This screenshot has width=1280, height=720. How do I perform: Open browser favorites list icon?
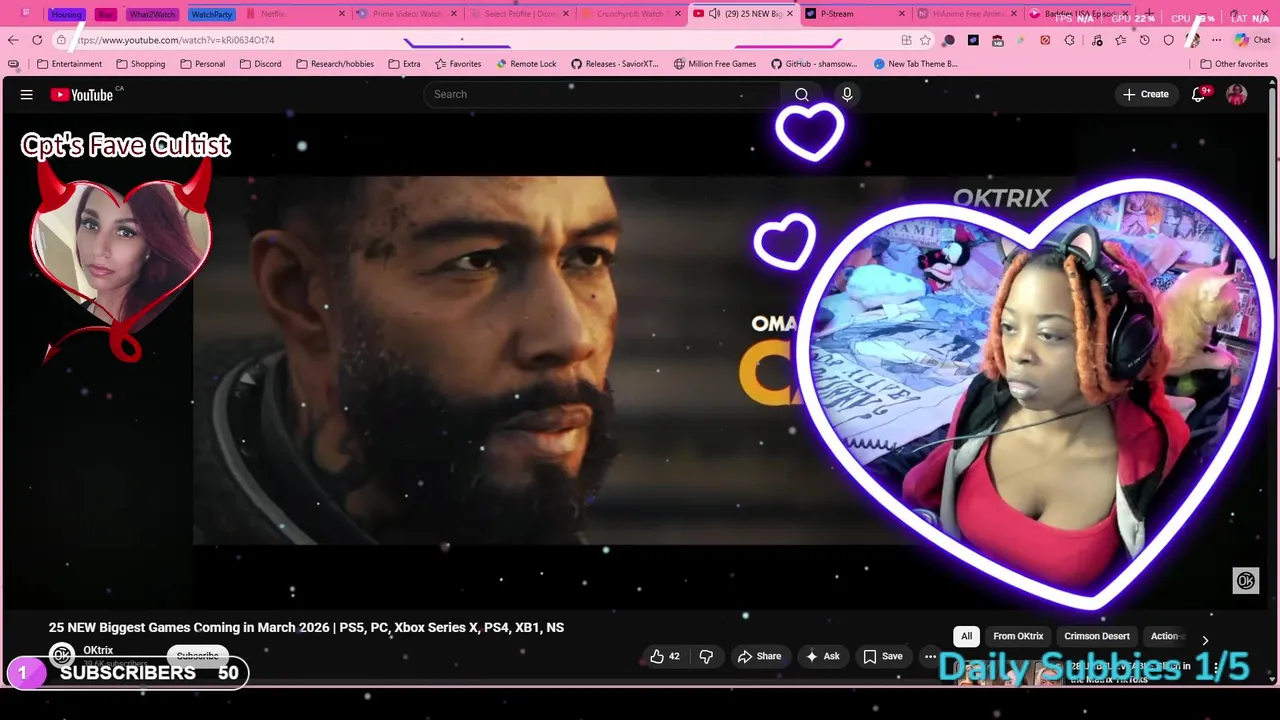[1121, 40]
